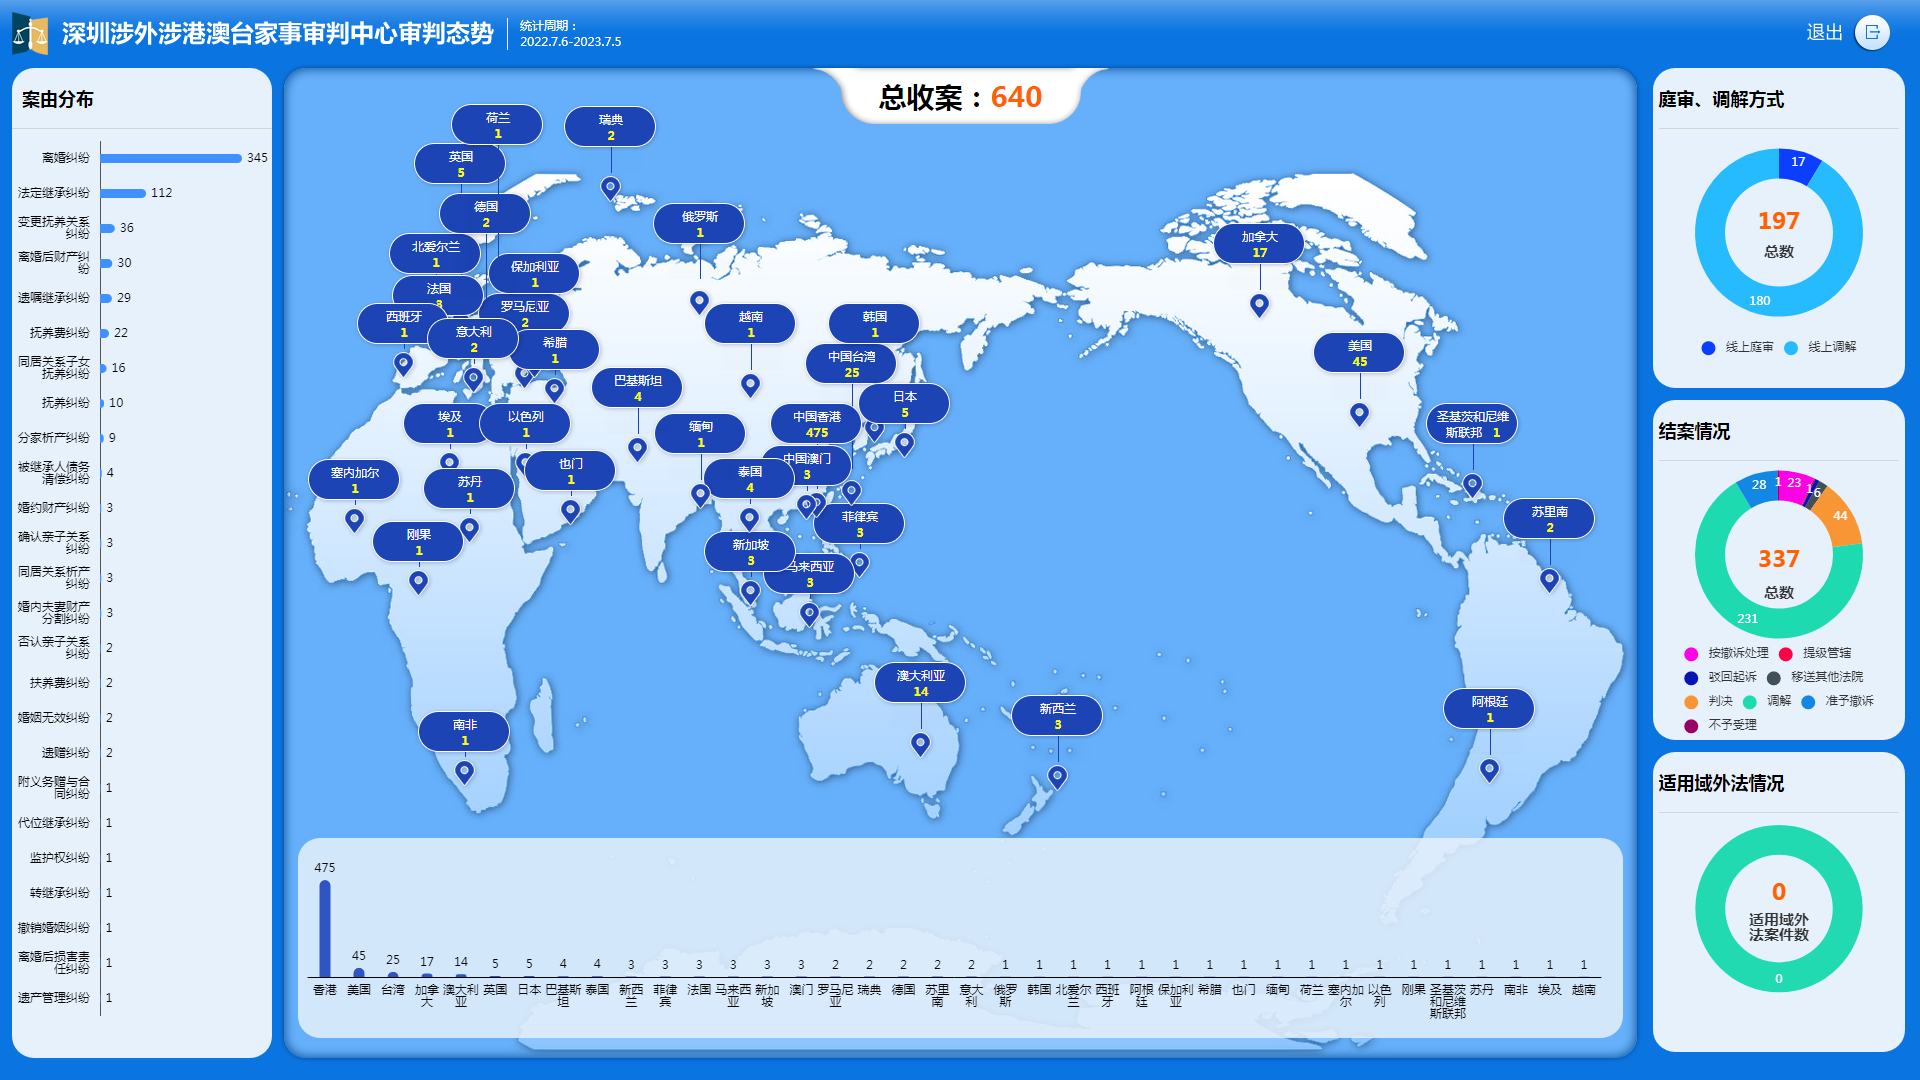Click the 法定继承纠纷 bar with 112
The width and height of the screenshot is (1920, 1080).
click(124, 193)
